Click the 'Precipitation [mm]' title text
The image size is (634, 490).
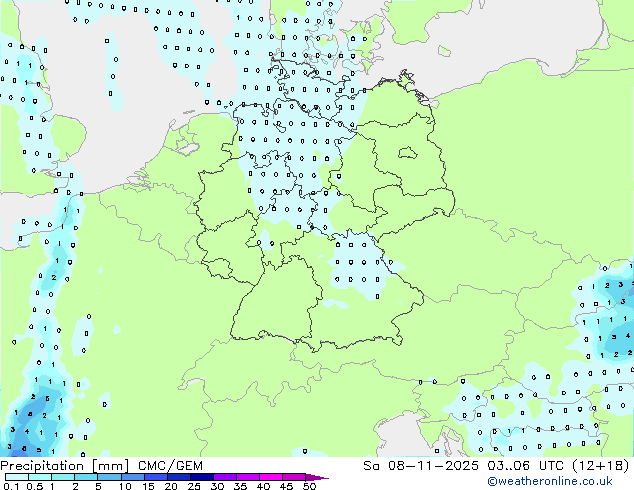pyautogui.click(x=65, y=466)
